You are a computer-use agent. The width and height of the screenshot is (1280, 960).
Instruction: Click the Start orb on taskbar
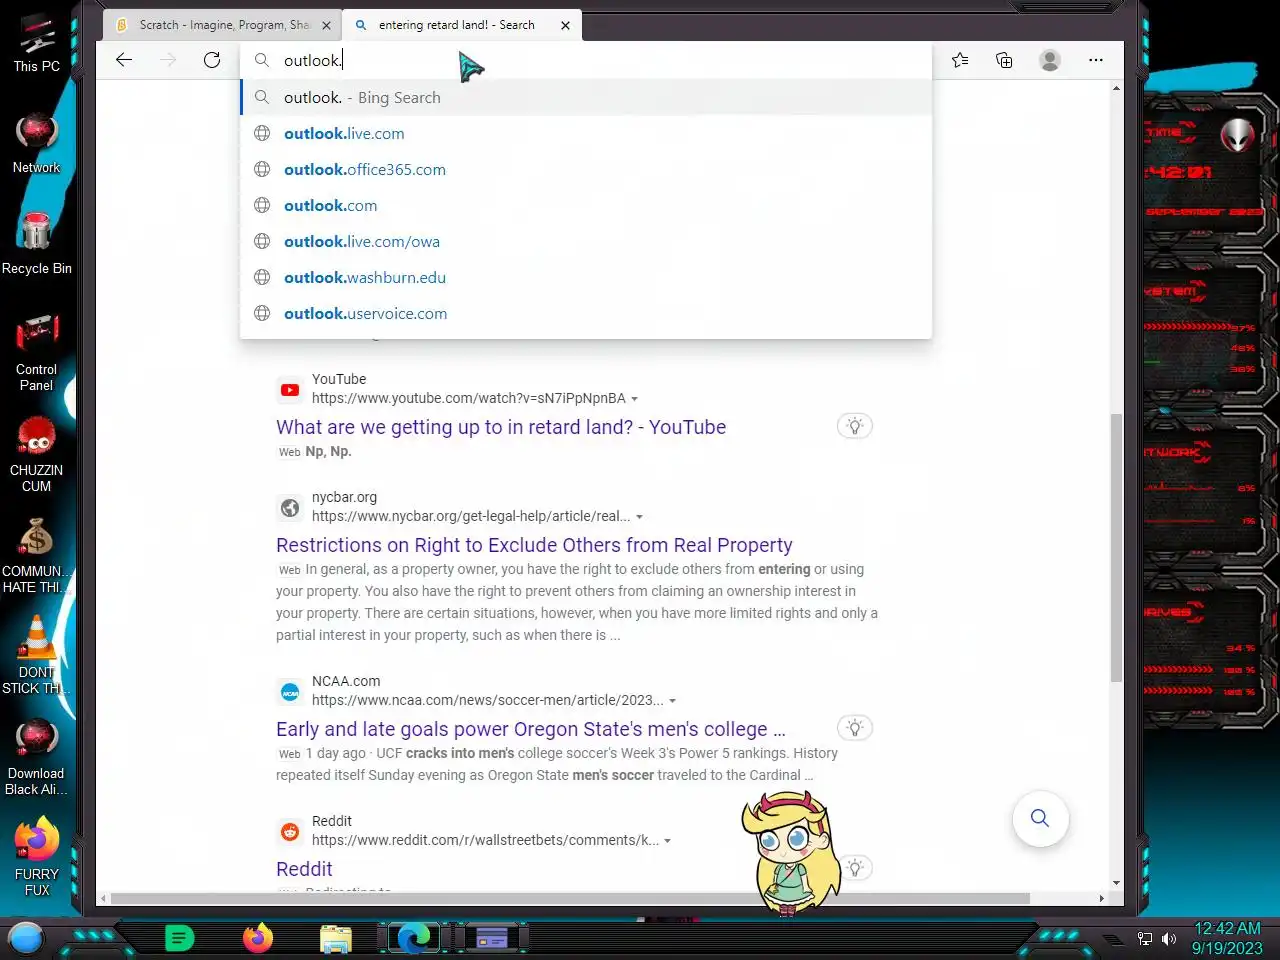point(26,938)
